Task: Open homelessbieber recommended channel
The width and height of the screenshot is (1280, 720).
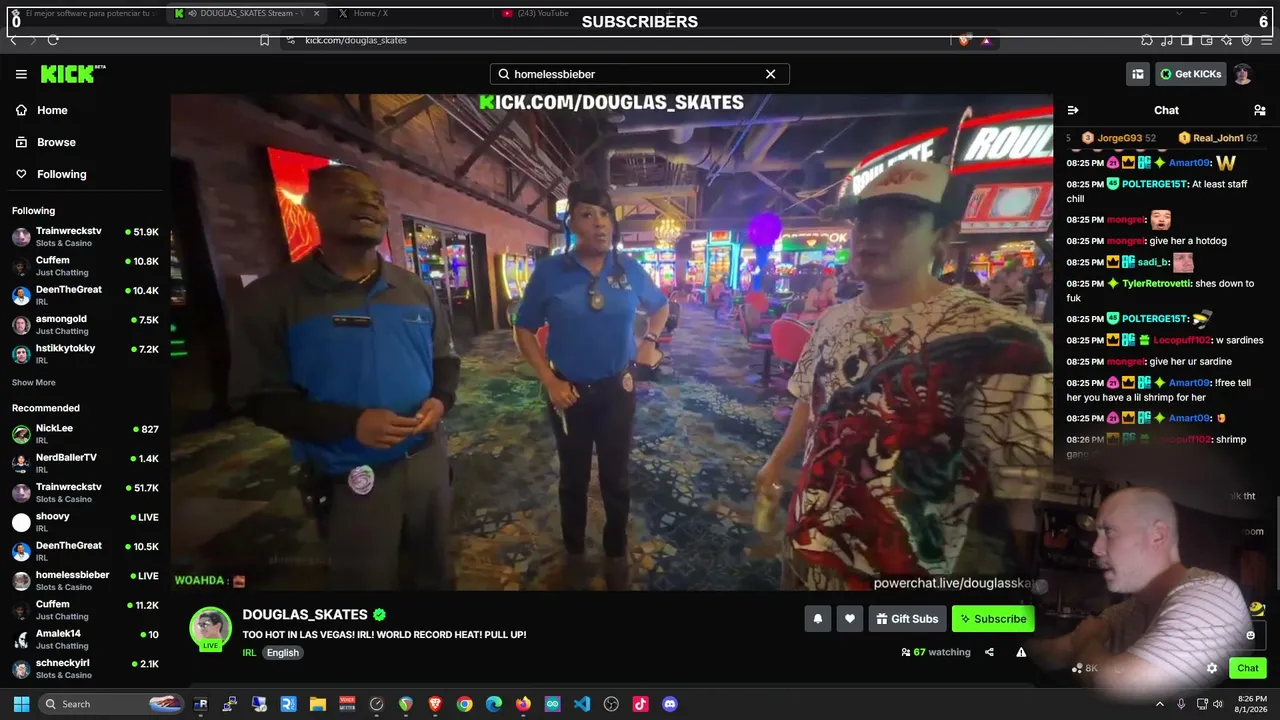Action: 85,580
